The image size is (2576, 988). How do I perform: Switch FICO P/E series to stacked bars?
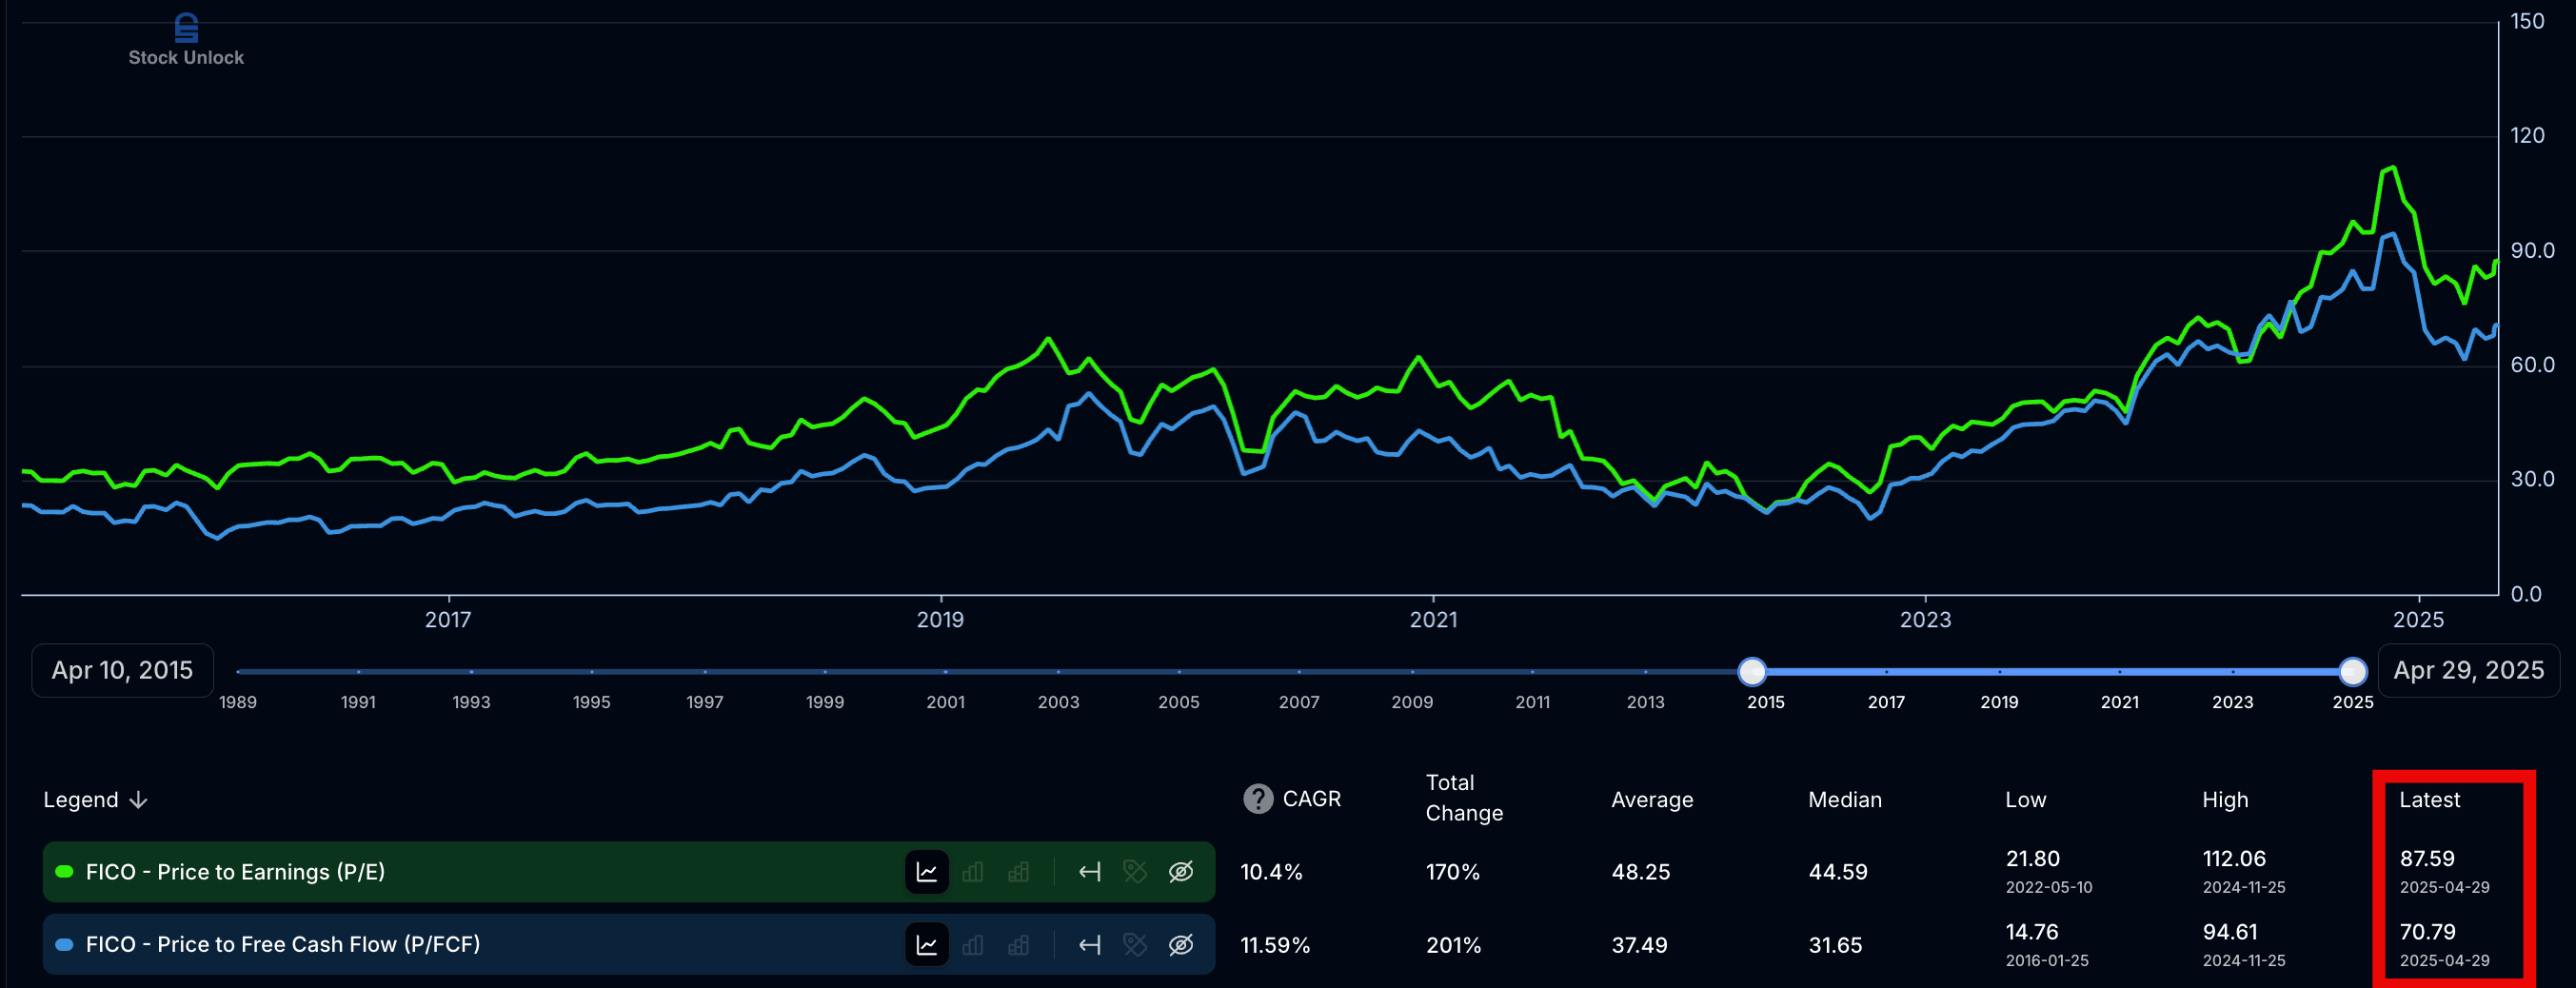tap(1018, 872)
